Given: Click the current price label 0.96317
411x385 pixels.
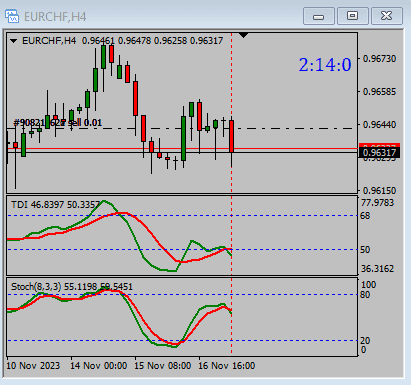Looking at the screenshot, I should coord(379,153).
